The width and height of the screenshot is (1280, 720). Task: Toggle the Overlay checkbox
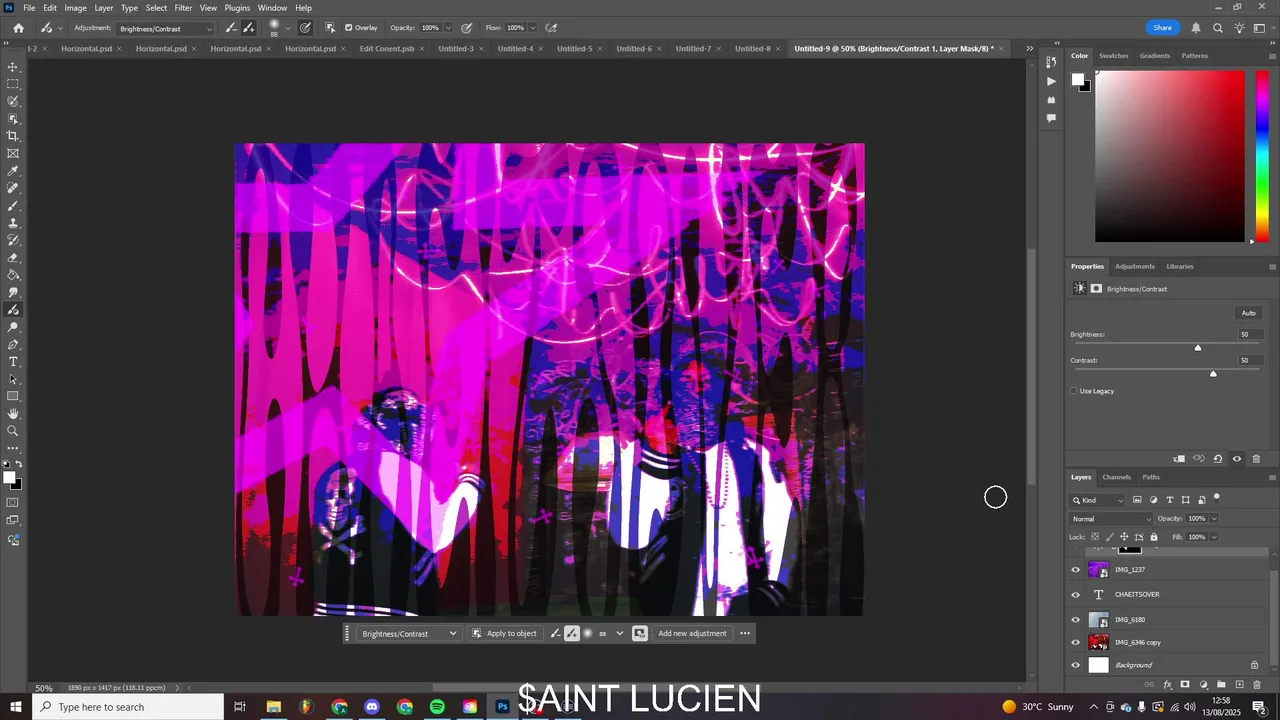coord(348,28)
